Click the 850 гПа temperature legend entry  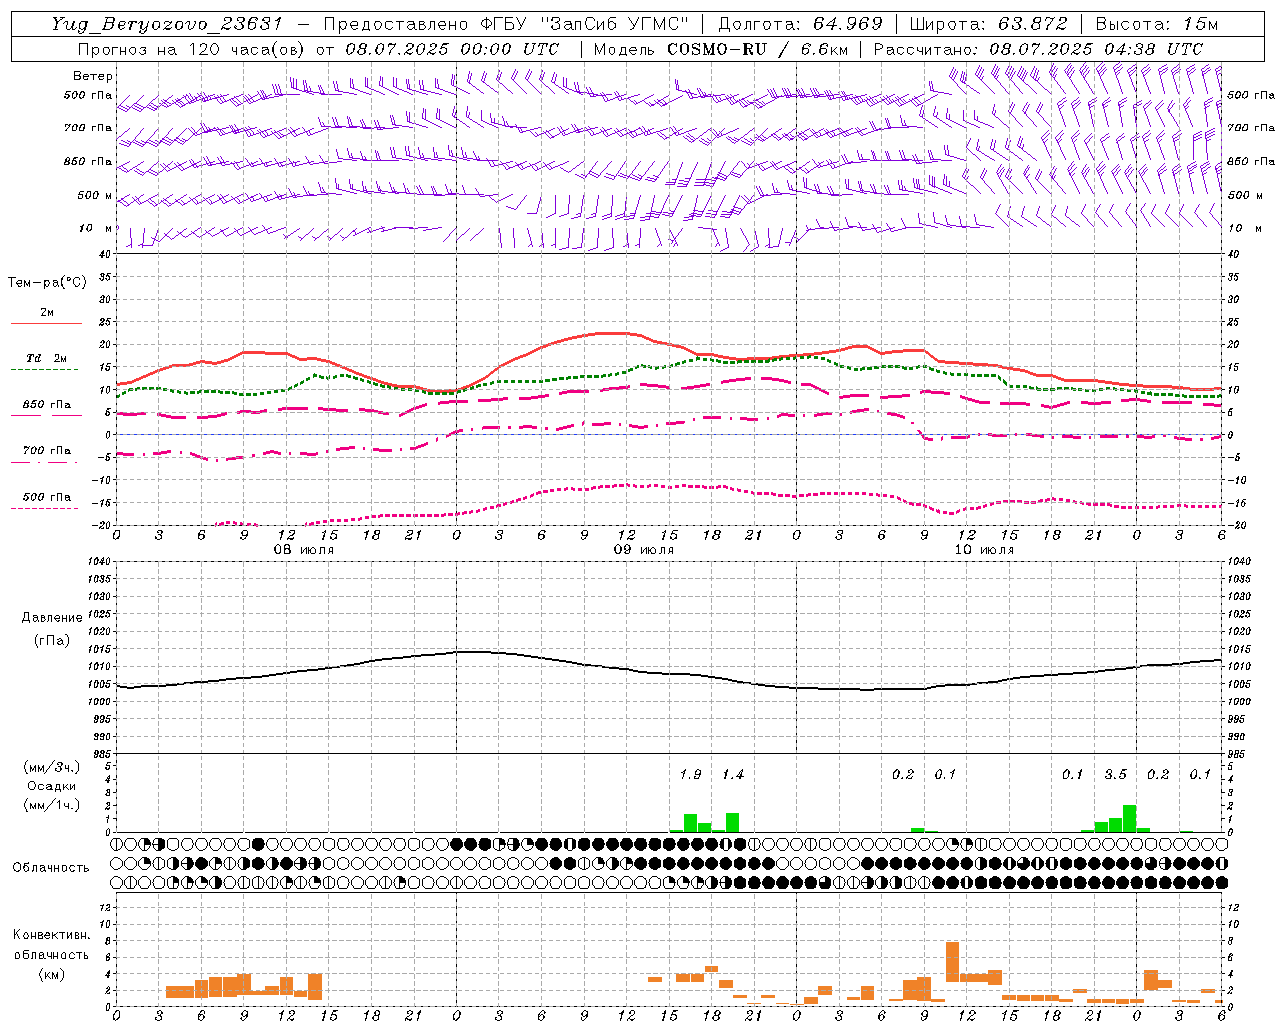point(46,405)
